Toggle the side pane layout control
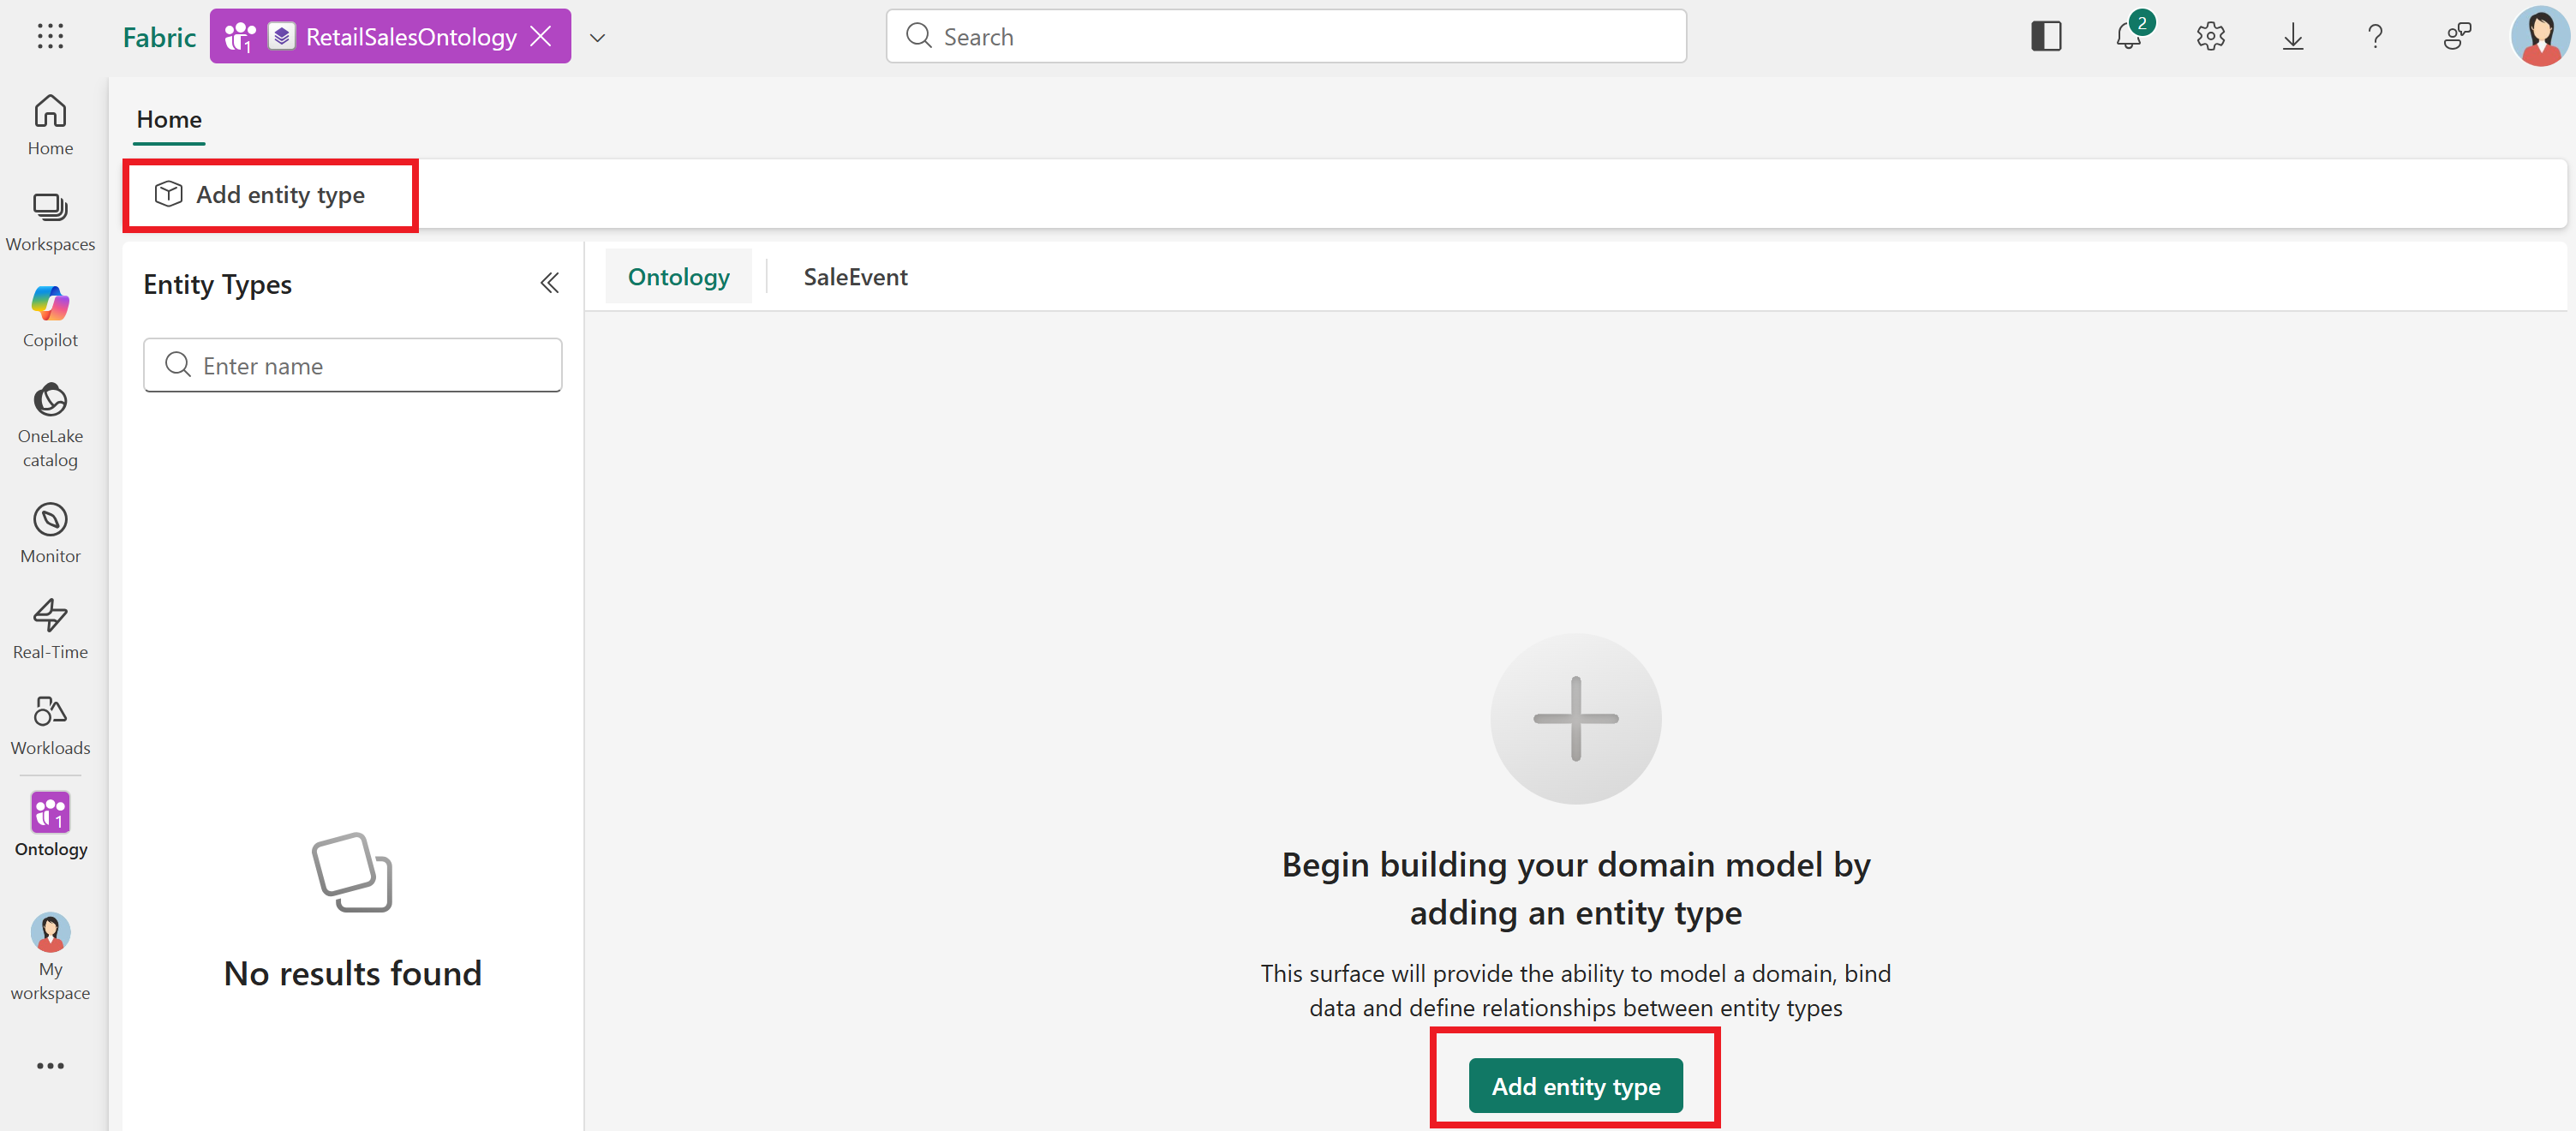Screen dimensions: 2576x1131 pyautogui.click(x=2046, y=36)
